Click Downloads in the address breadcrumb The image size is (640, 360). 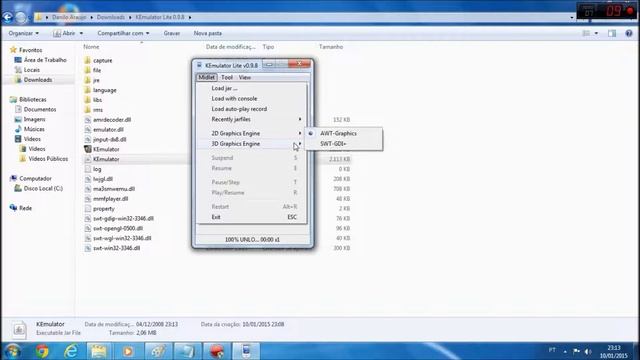[111, 17]
